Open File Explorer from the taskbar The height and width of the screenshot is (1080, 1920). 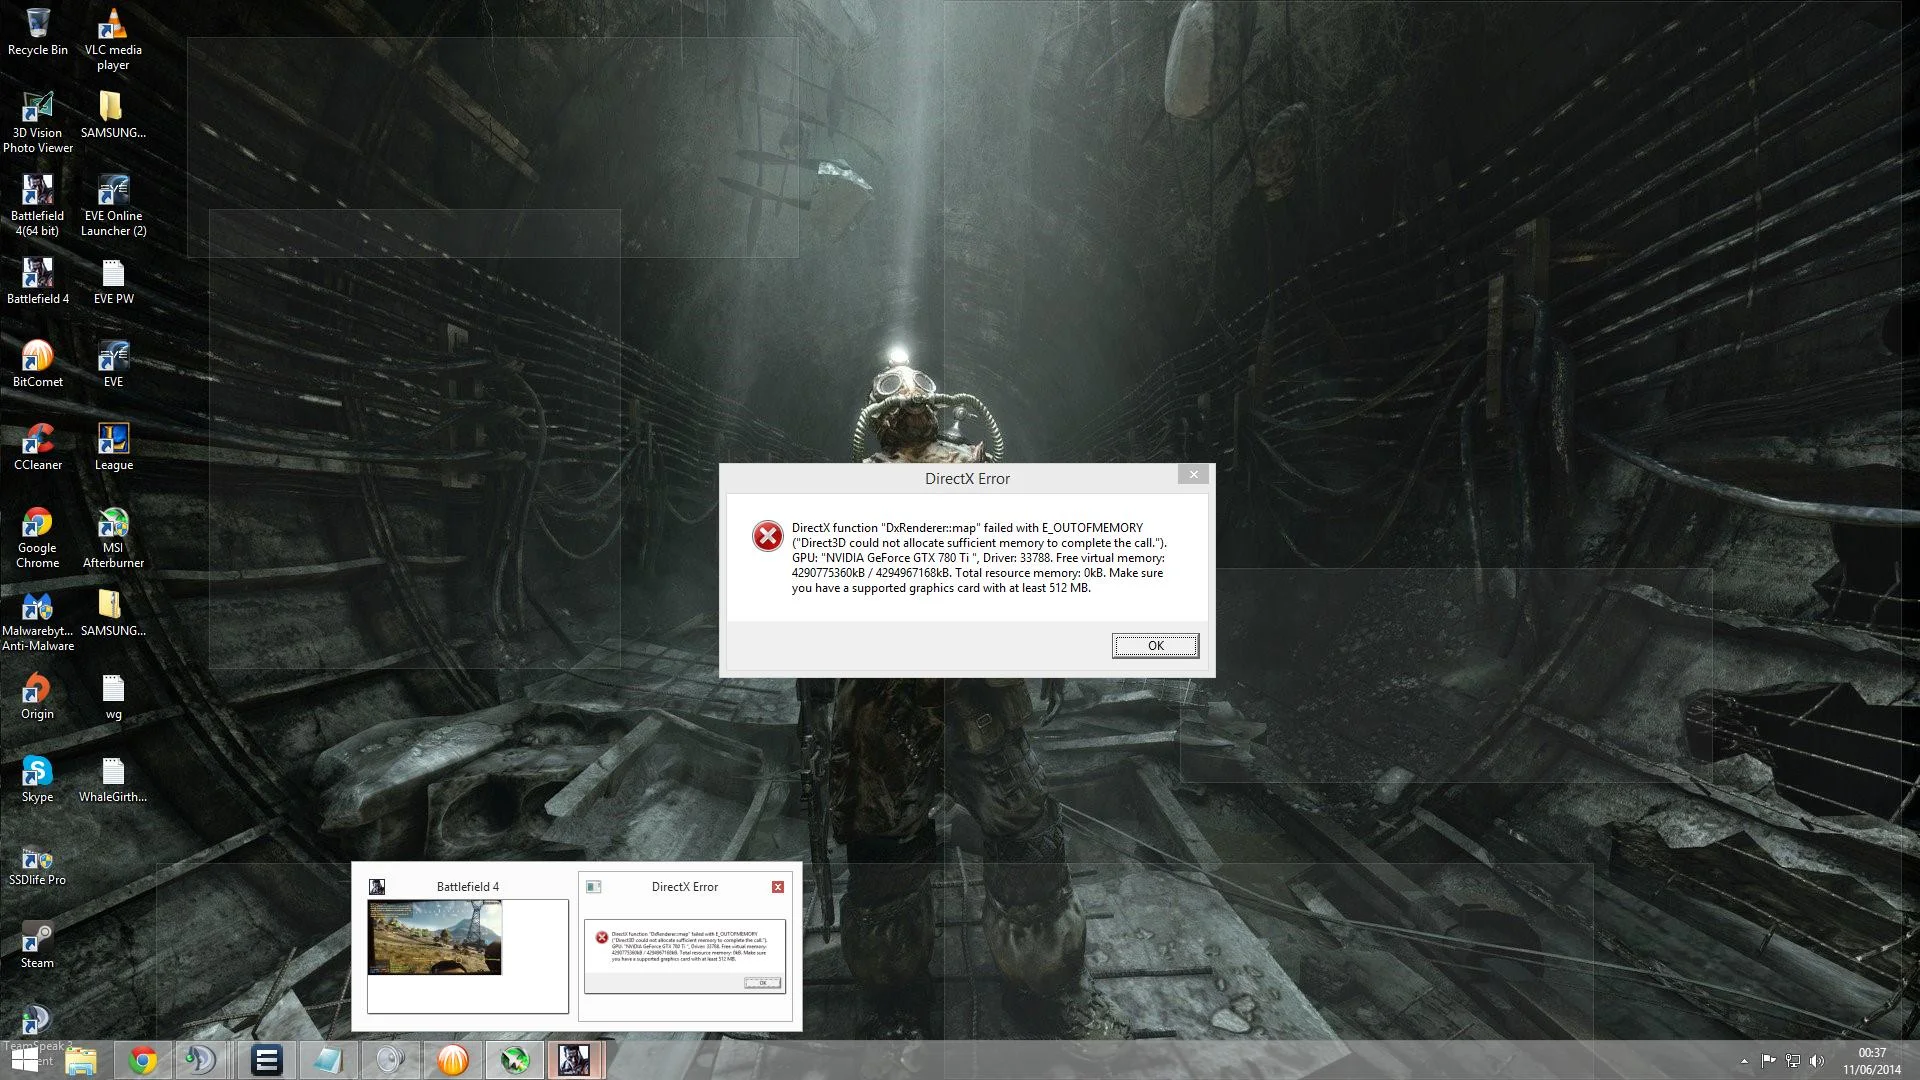(81, 1060)
